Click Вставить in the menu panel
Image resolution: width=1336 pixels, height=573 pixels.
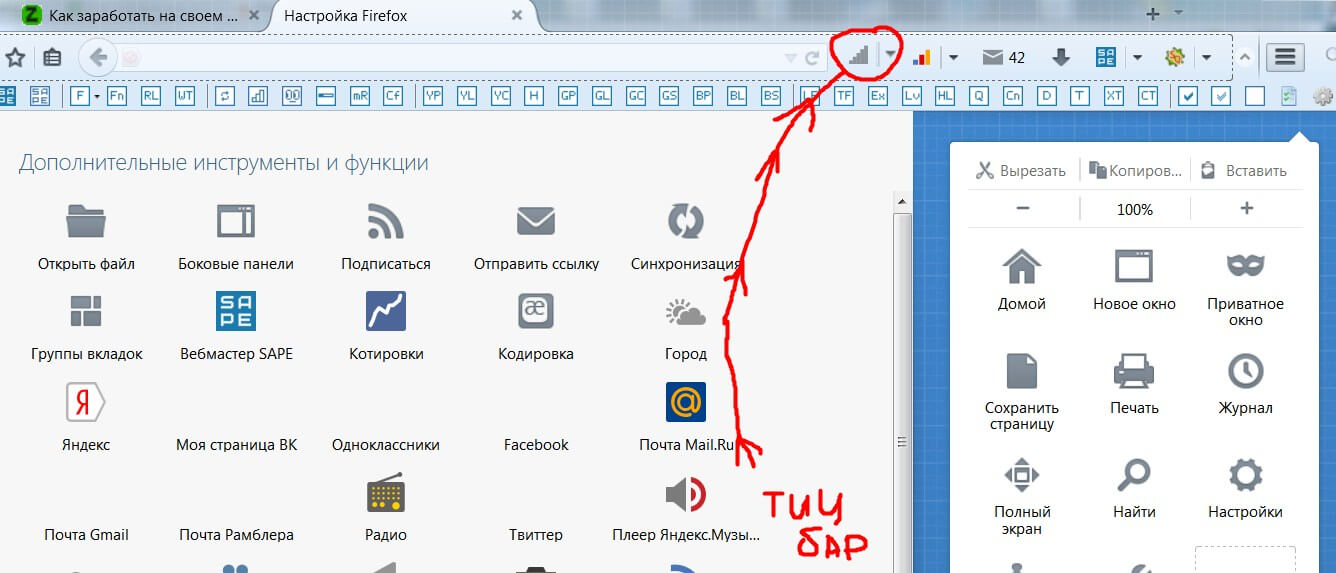click(x=1243, y=171)
